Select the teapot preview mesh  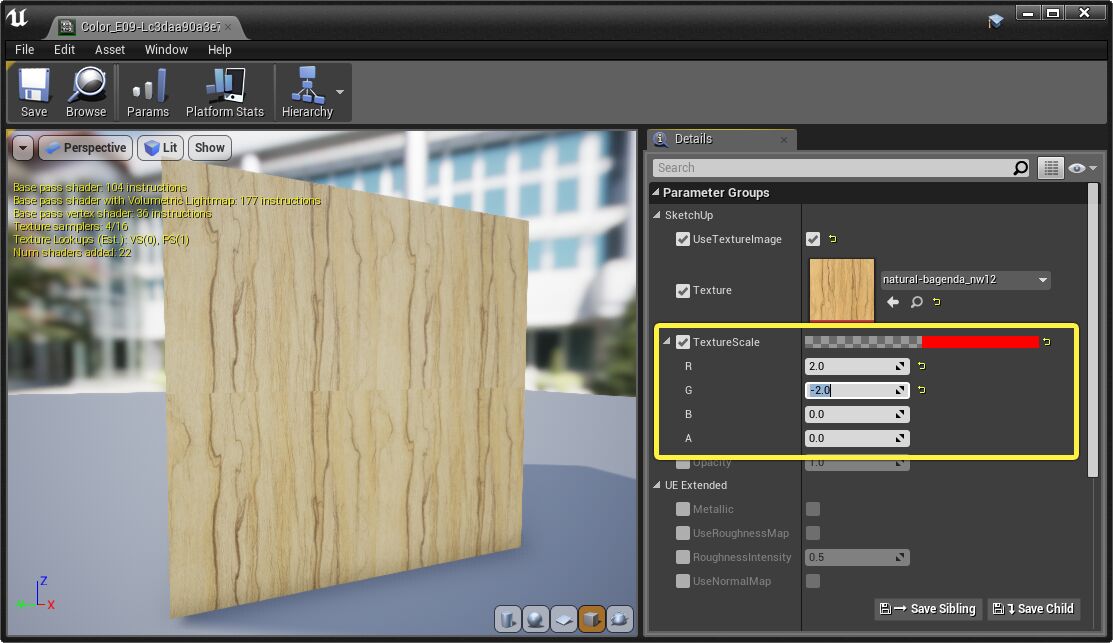tap(620, 618)
